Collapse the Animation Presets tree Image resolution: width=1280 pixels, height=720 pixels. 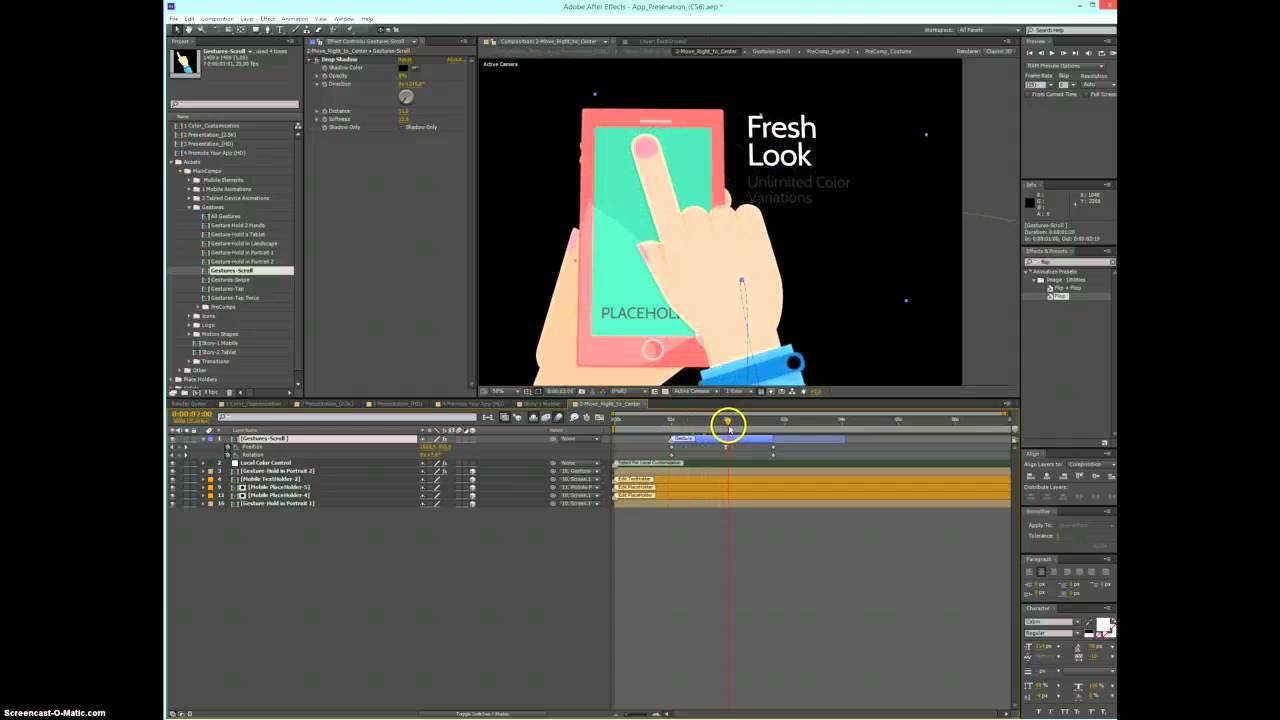point(1027,271)
